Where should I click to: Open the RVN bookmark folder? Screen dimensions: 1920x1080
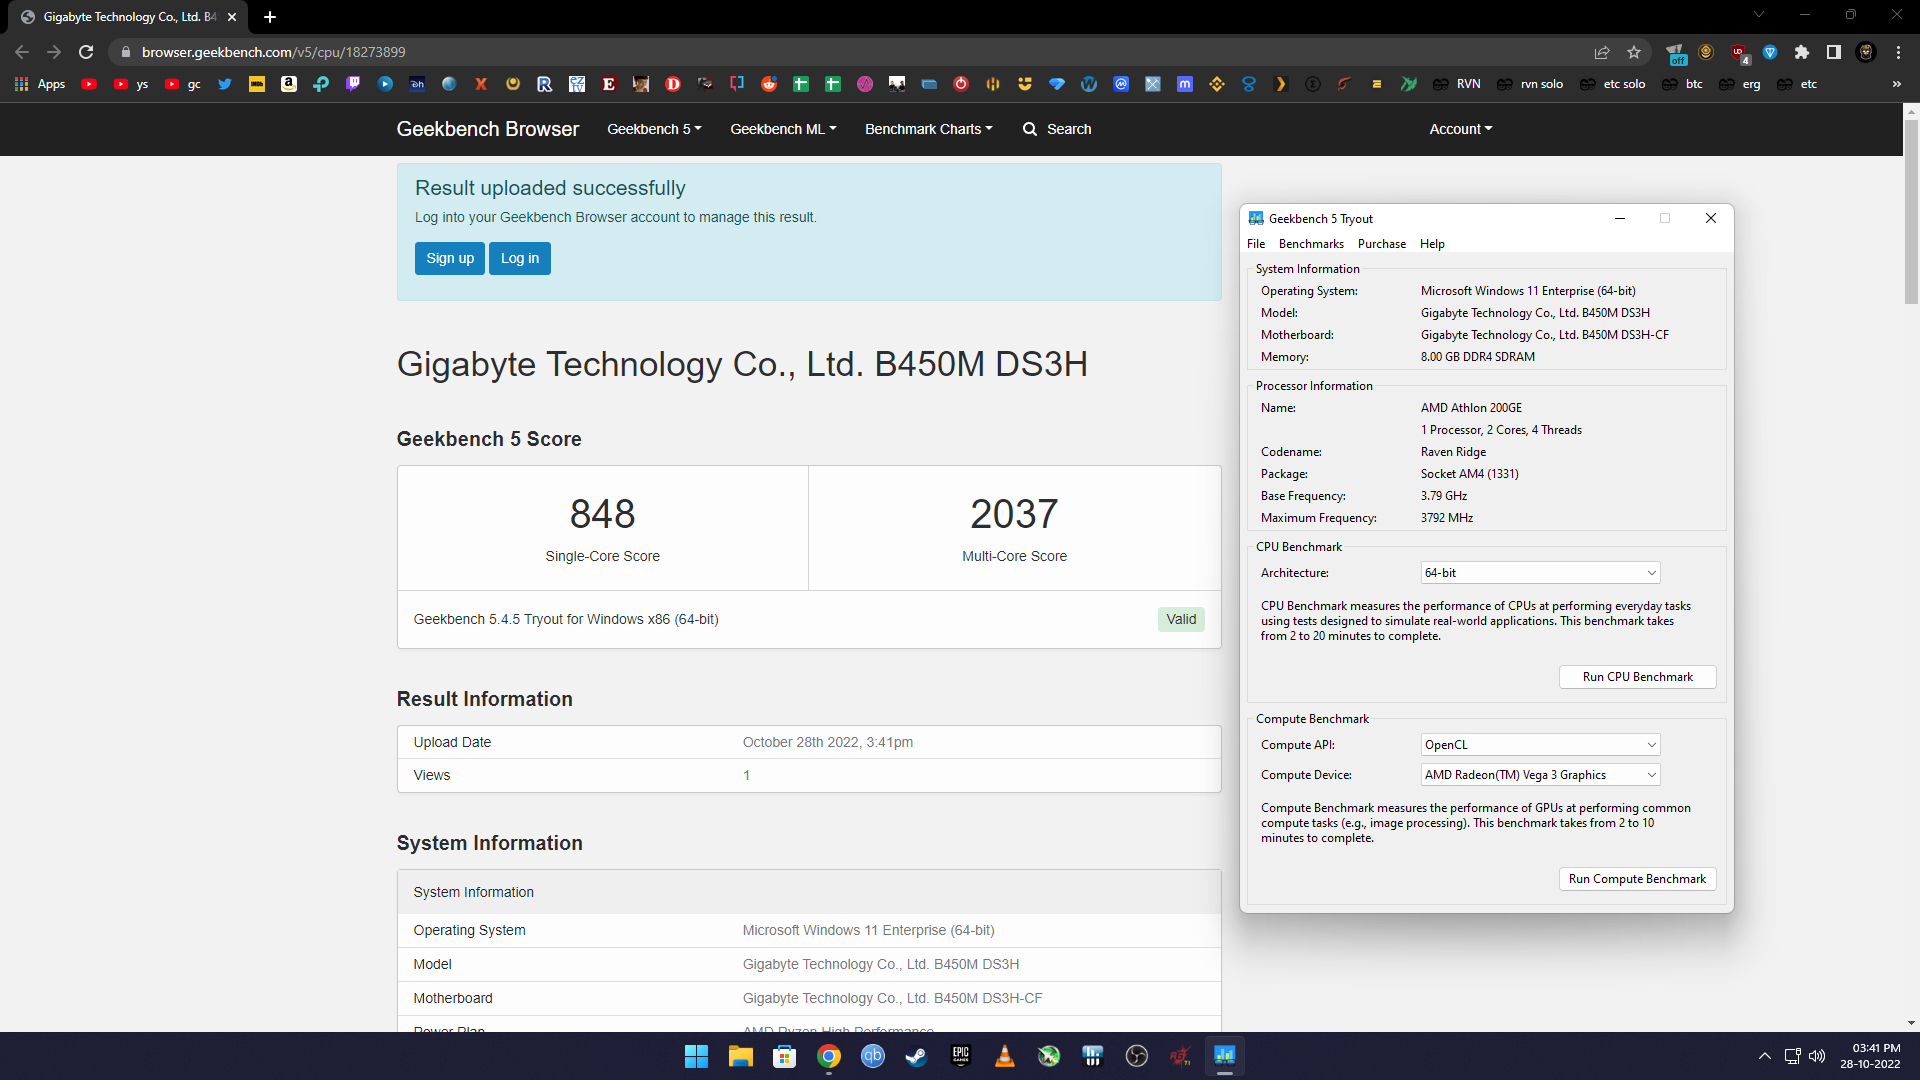(1457, 84)
